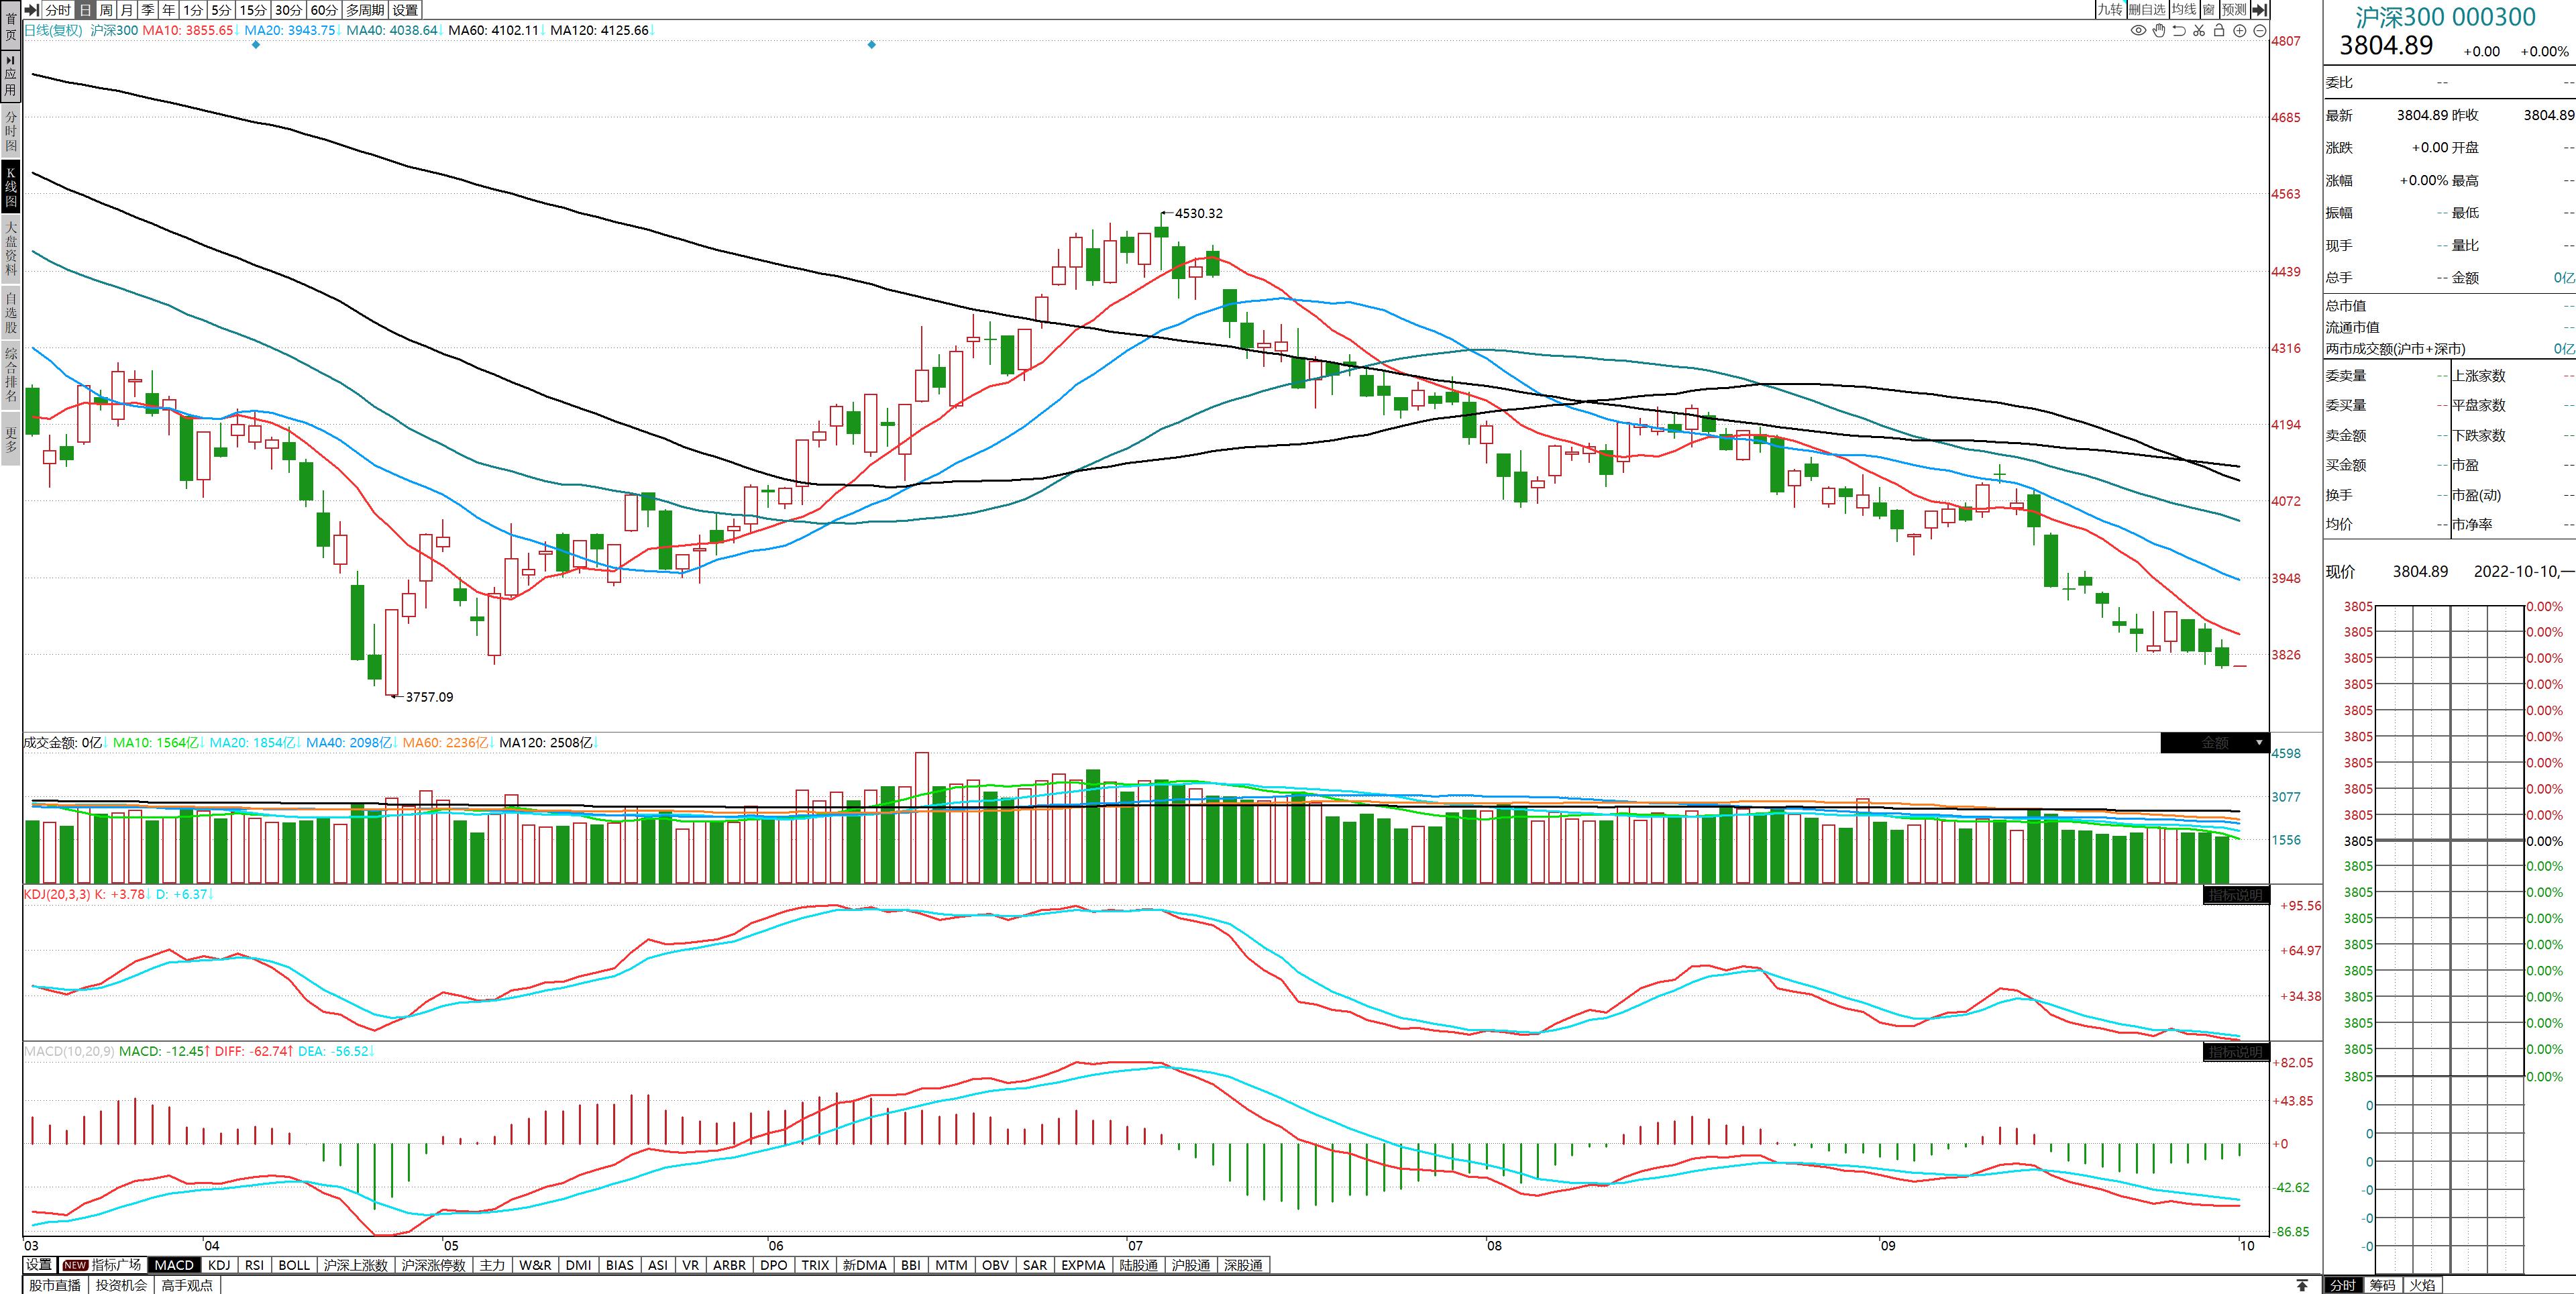Zoom in with the plus circle icon
Screen dimensions: 2576x1294
click(x=2240, y=31)
